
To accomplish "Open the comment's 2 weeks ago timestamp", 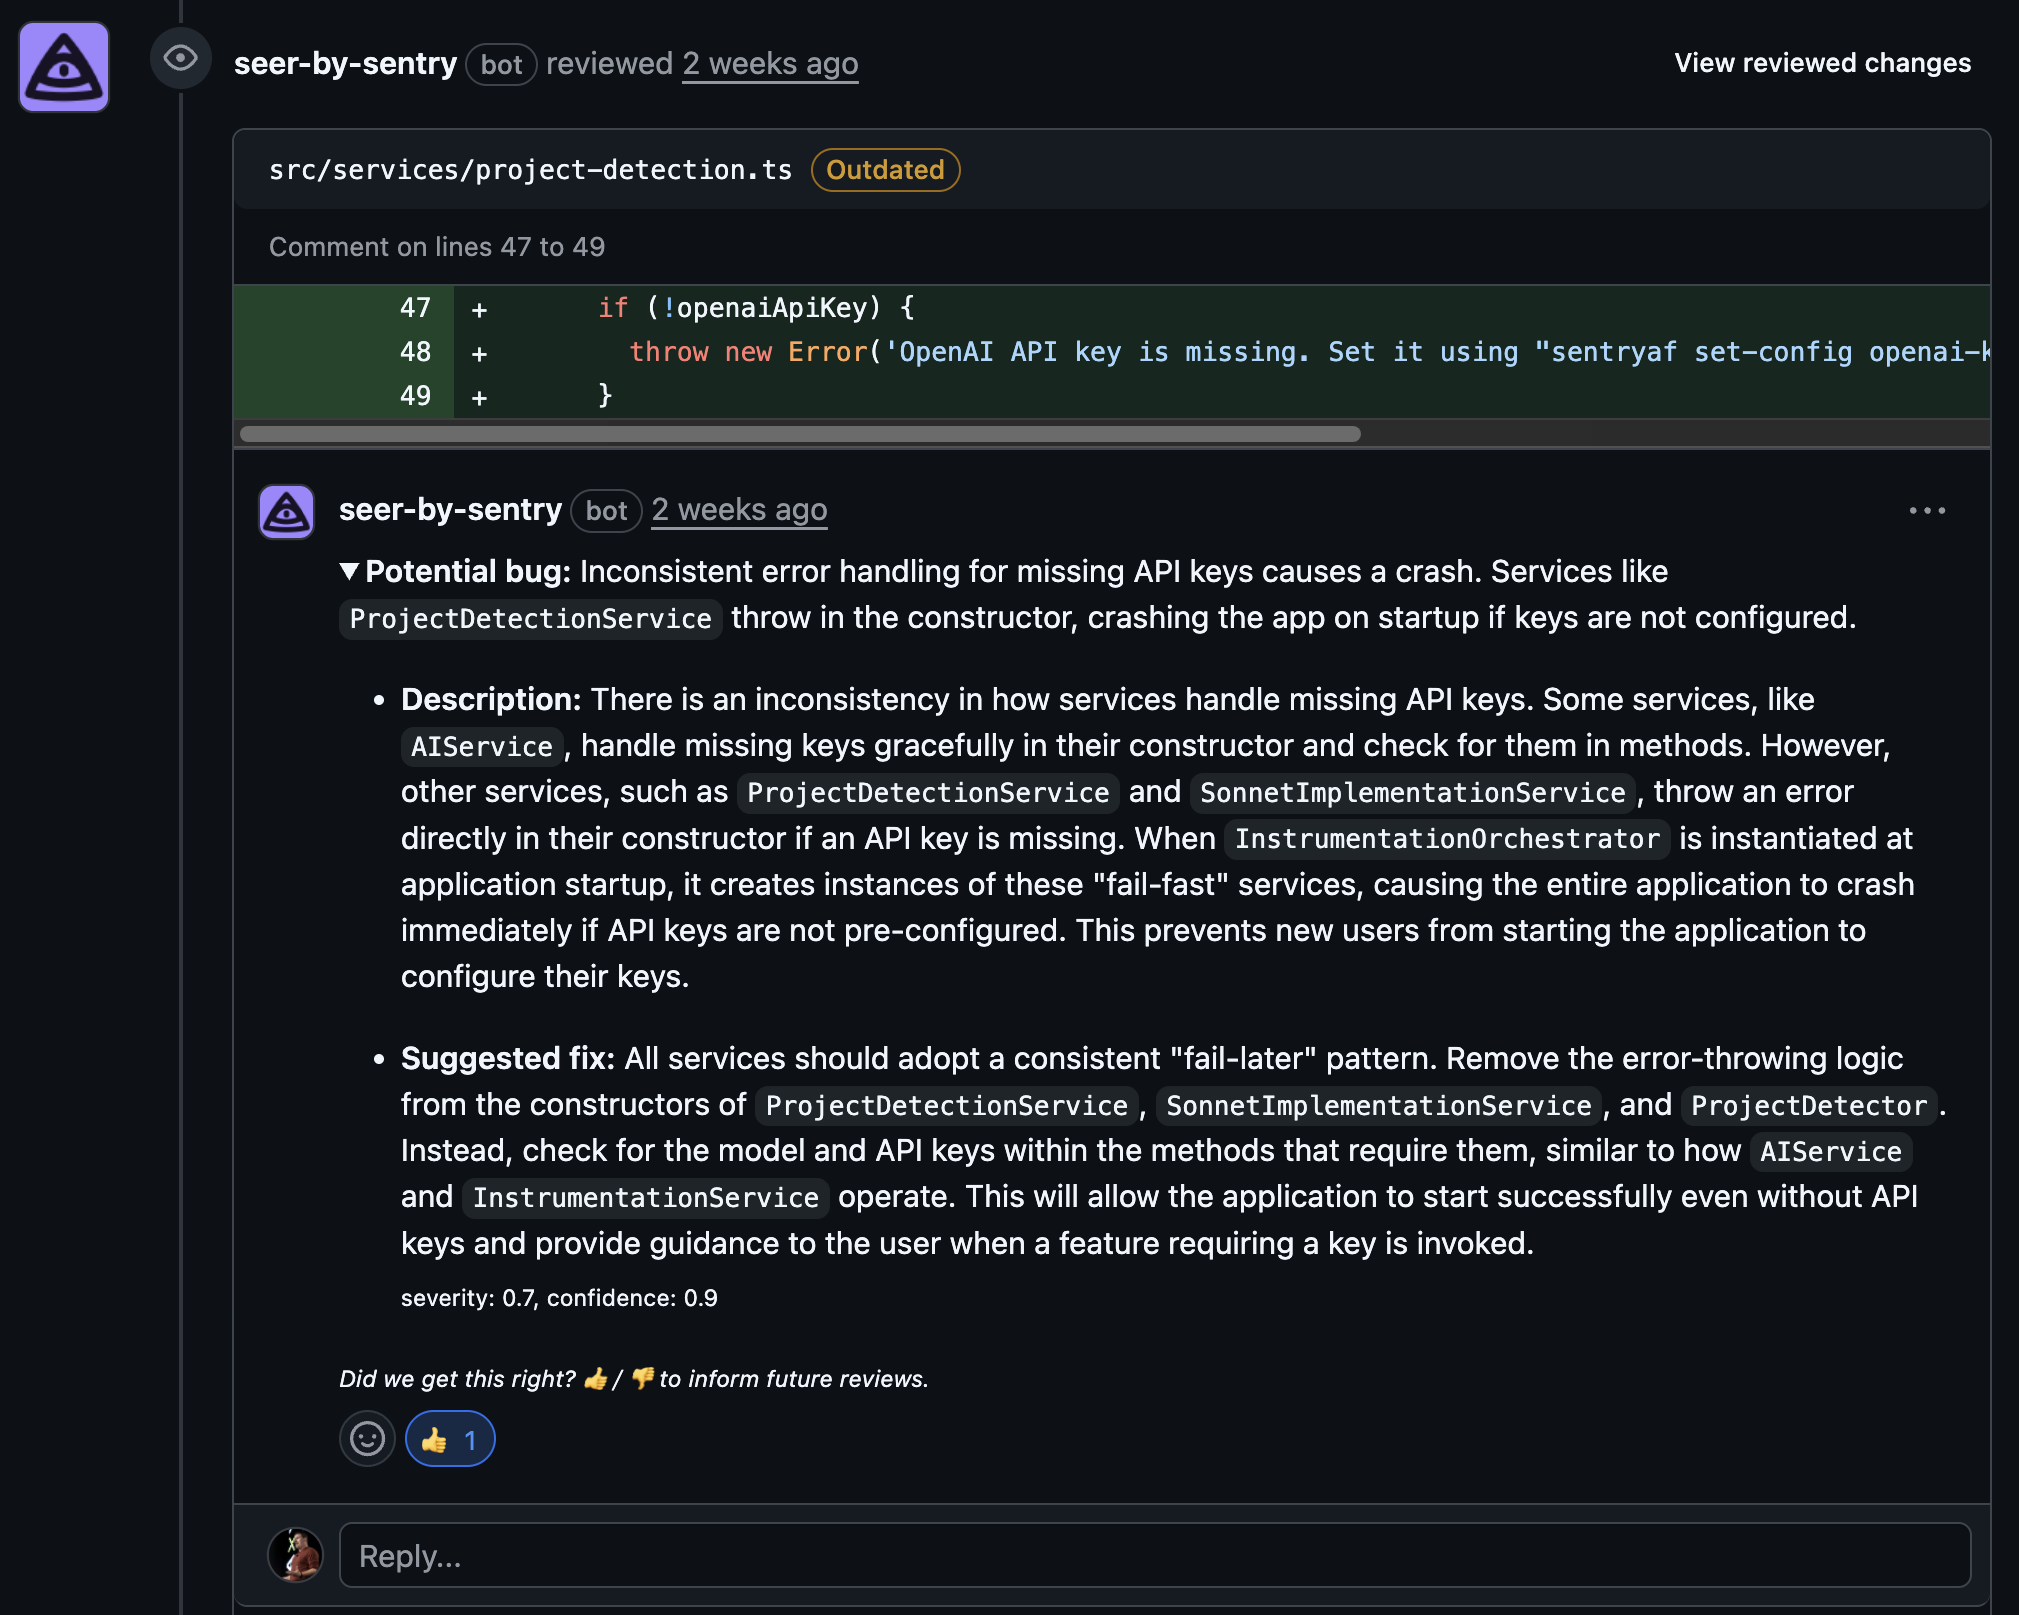I will (x=739, y=510).
